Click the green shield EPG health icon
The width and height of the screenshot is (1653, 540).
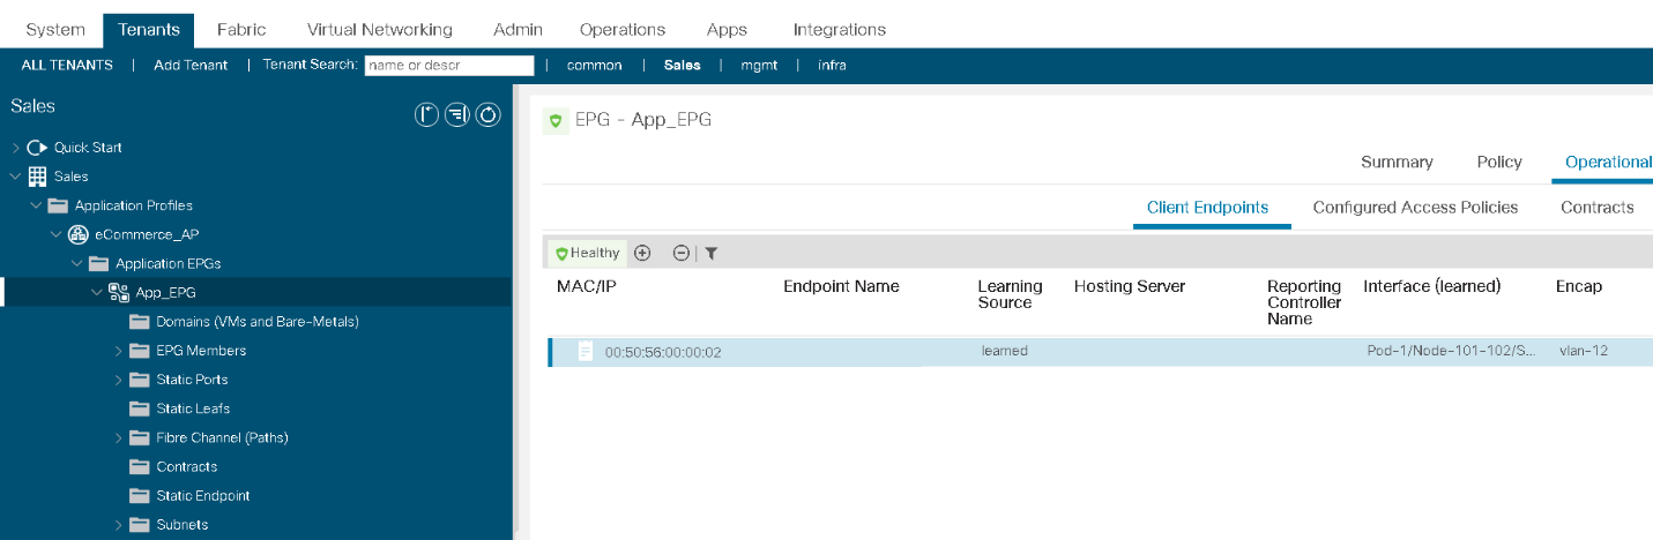pyautogui.click(x=556, y=121)
